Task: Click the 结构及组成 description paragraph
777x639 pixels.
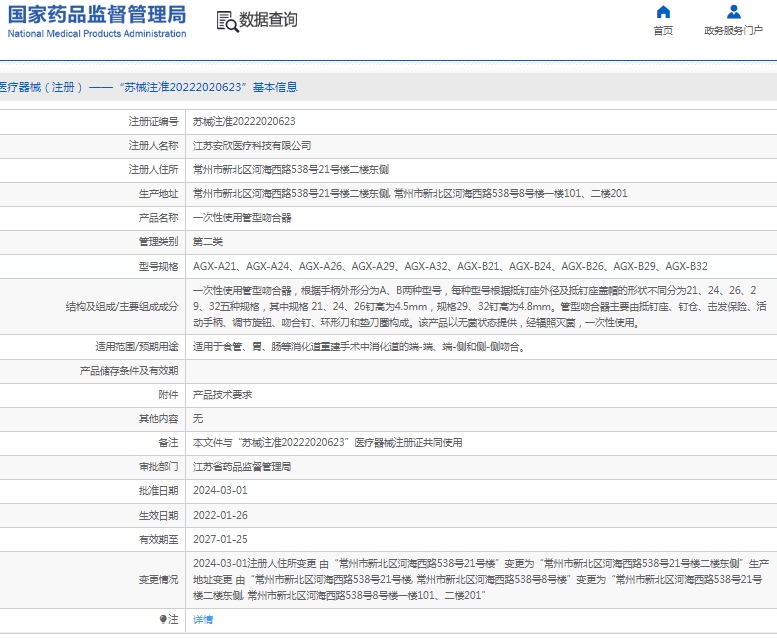Action: (x=479, y=307)
